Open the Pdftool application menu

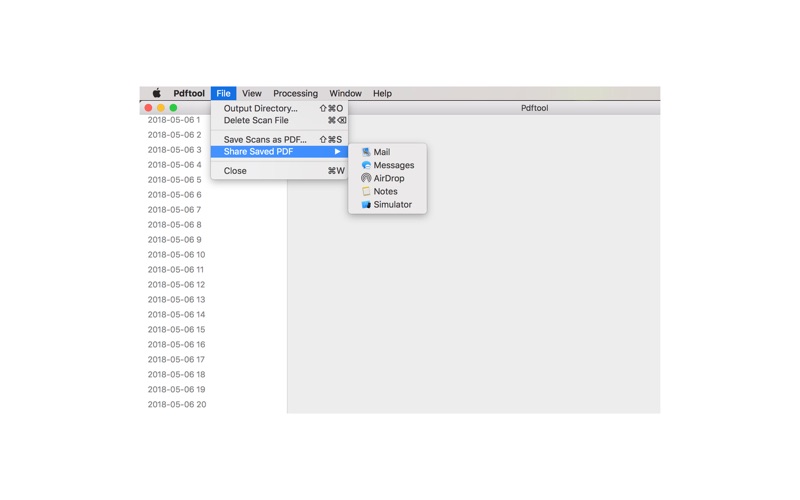(x=189, y=93)
